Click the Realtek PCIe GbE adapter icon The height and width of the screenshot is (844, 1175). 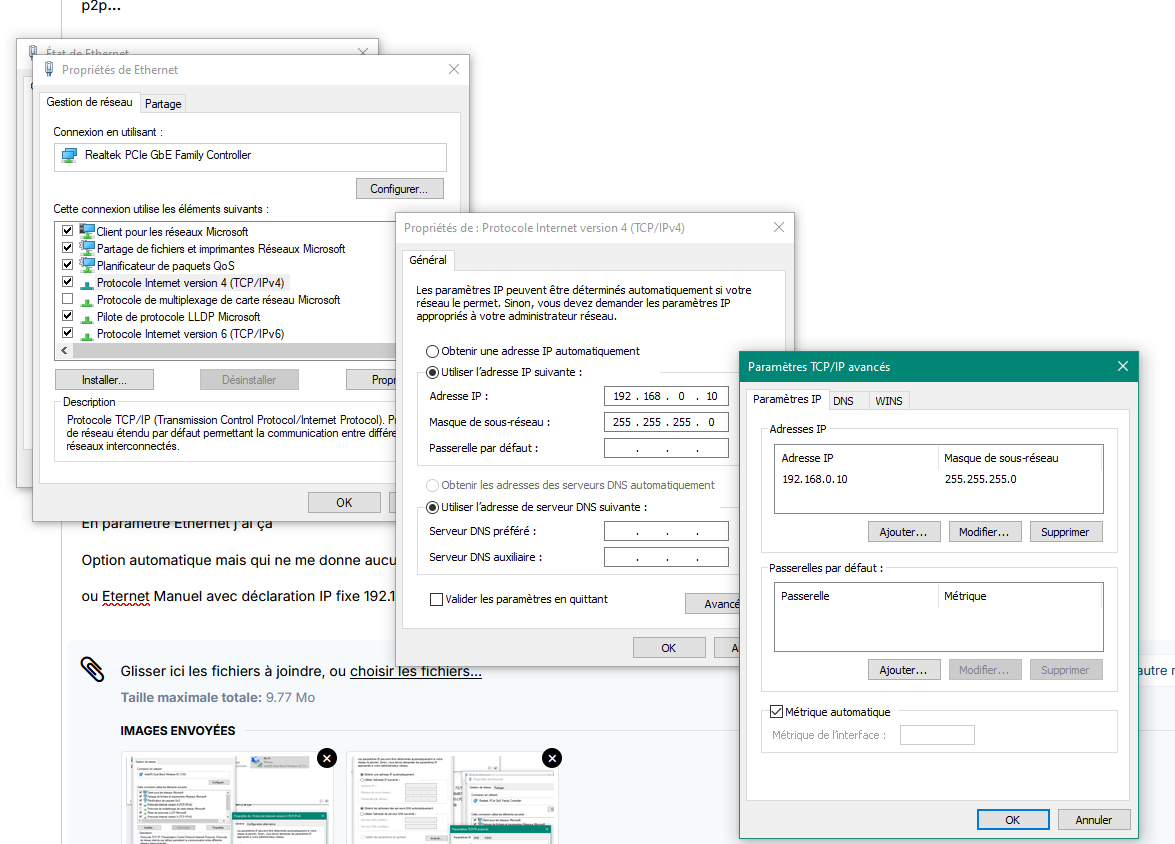(x=70, y=155)
